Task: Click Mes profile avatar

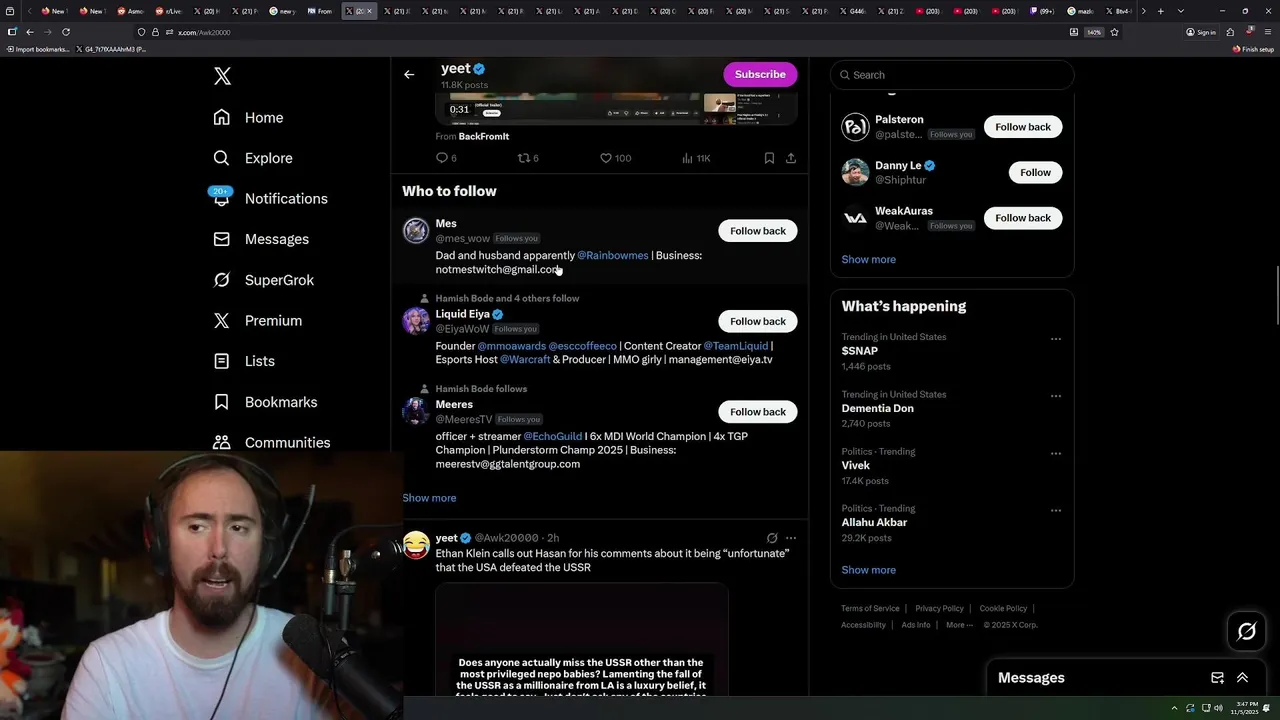Action: tap(416, 231)
